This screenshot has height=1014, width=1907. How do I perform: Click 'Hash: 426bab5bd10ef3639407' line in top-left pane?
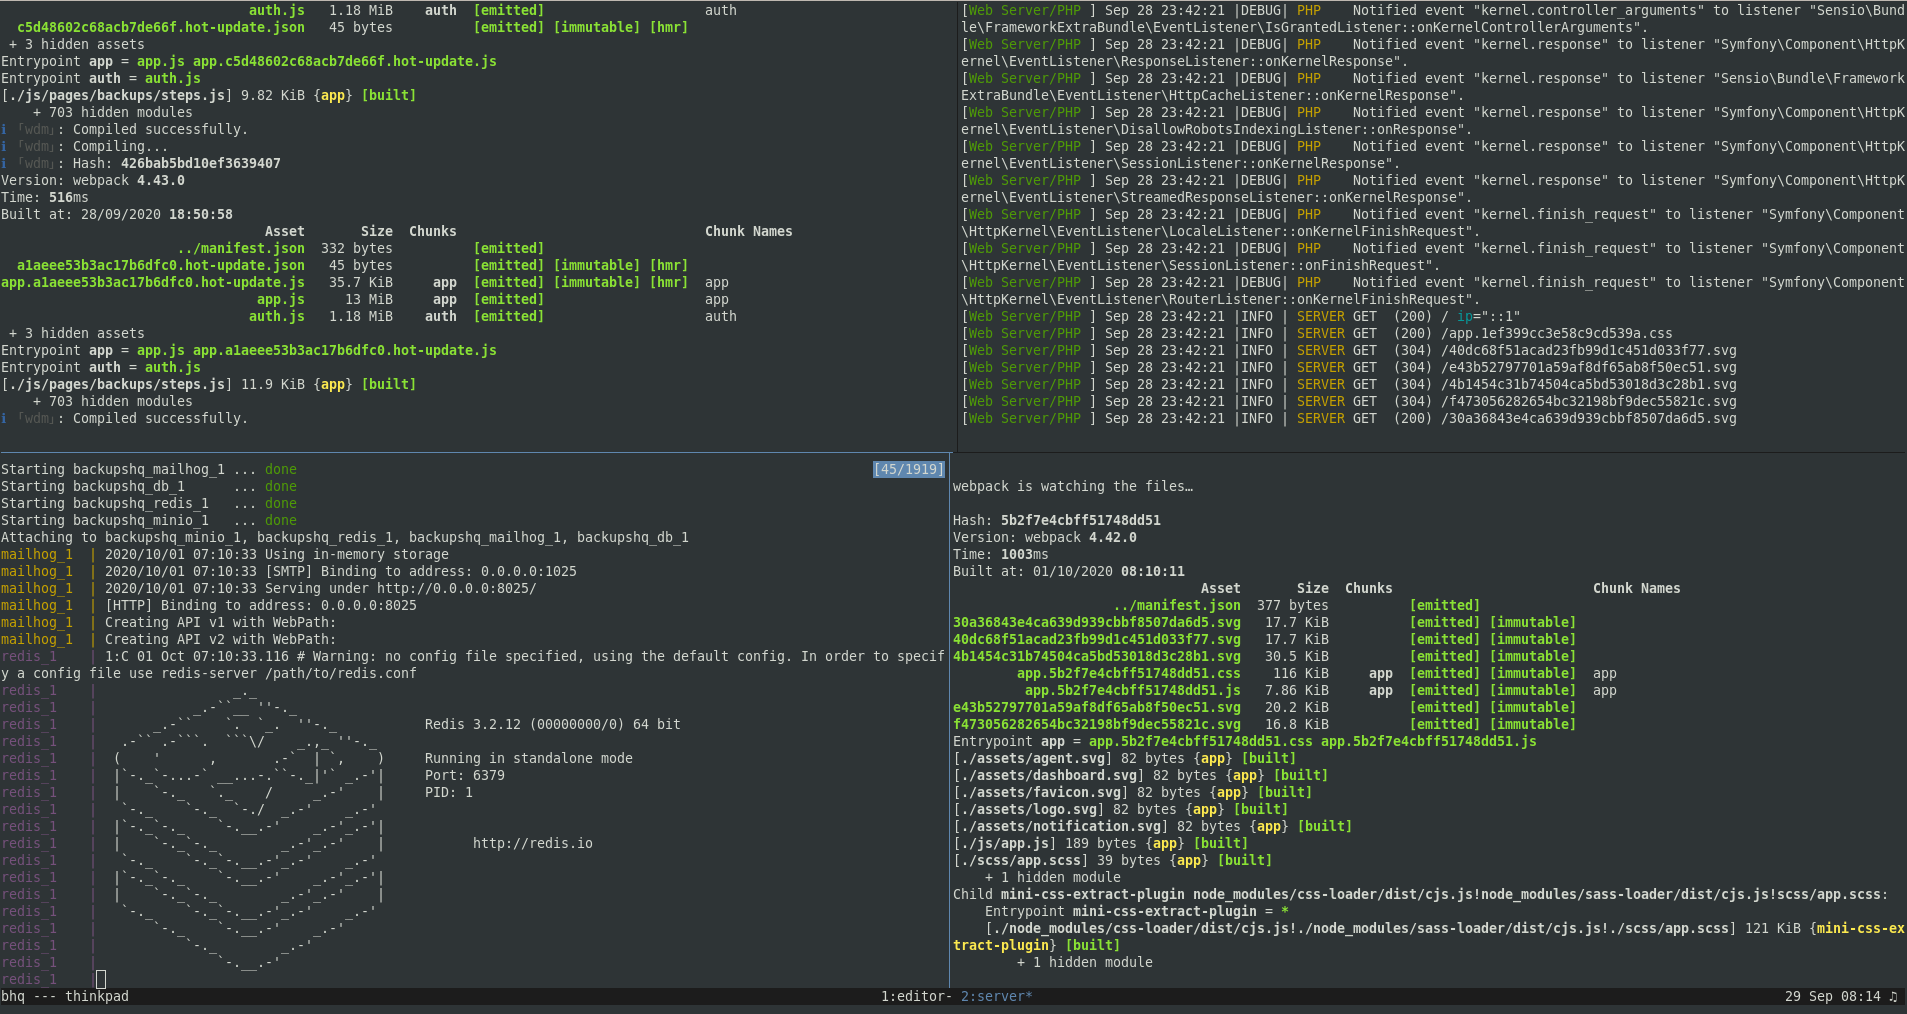pyautogui.click(x=141, y=163)
